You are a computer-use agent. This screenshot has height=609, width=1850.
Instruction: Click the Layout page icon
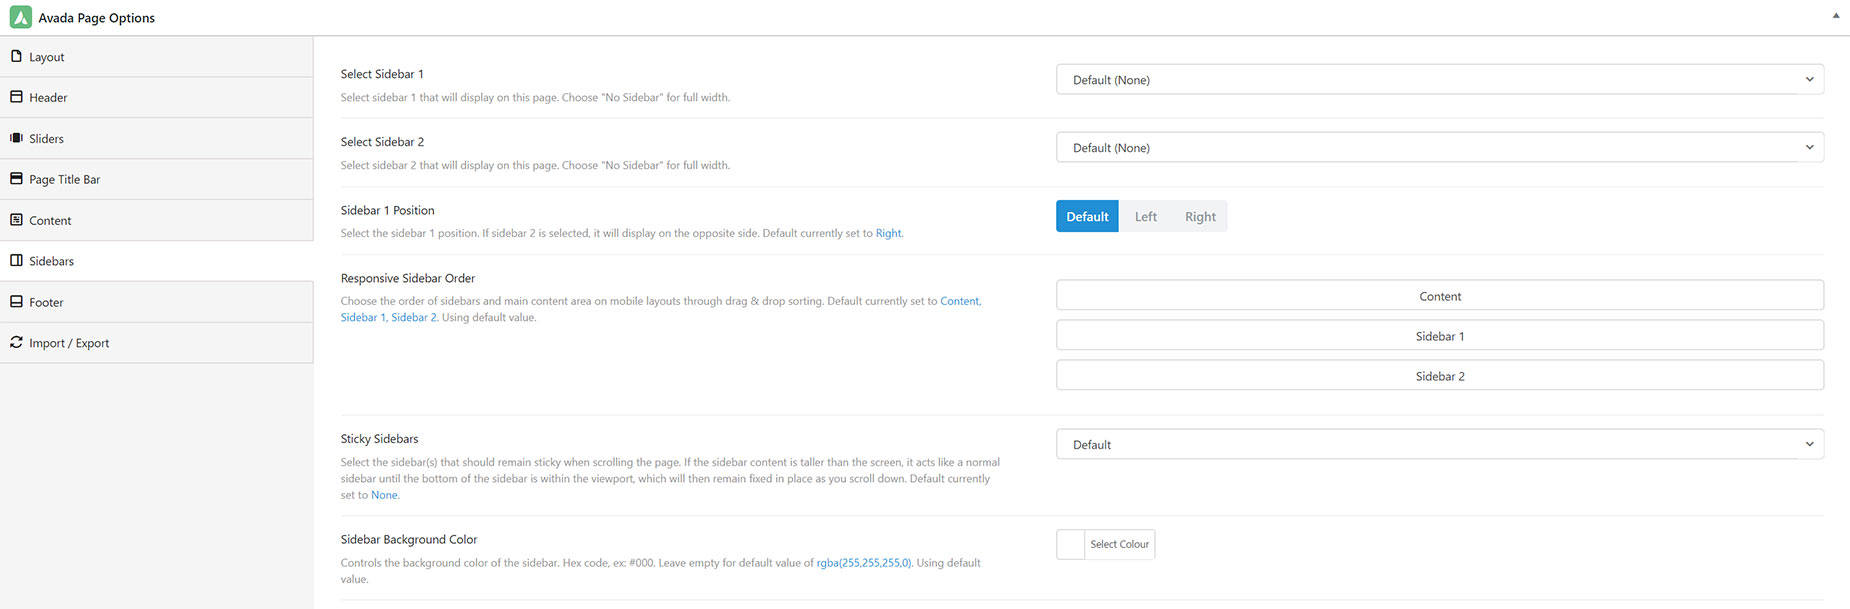[16, 56]
